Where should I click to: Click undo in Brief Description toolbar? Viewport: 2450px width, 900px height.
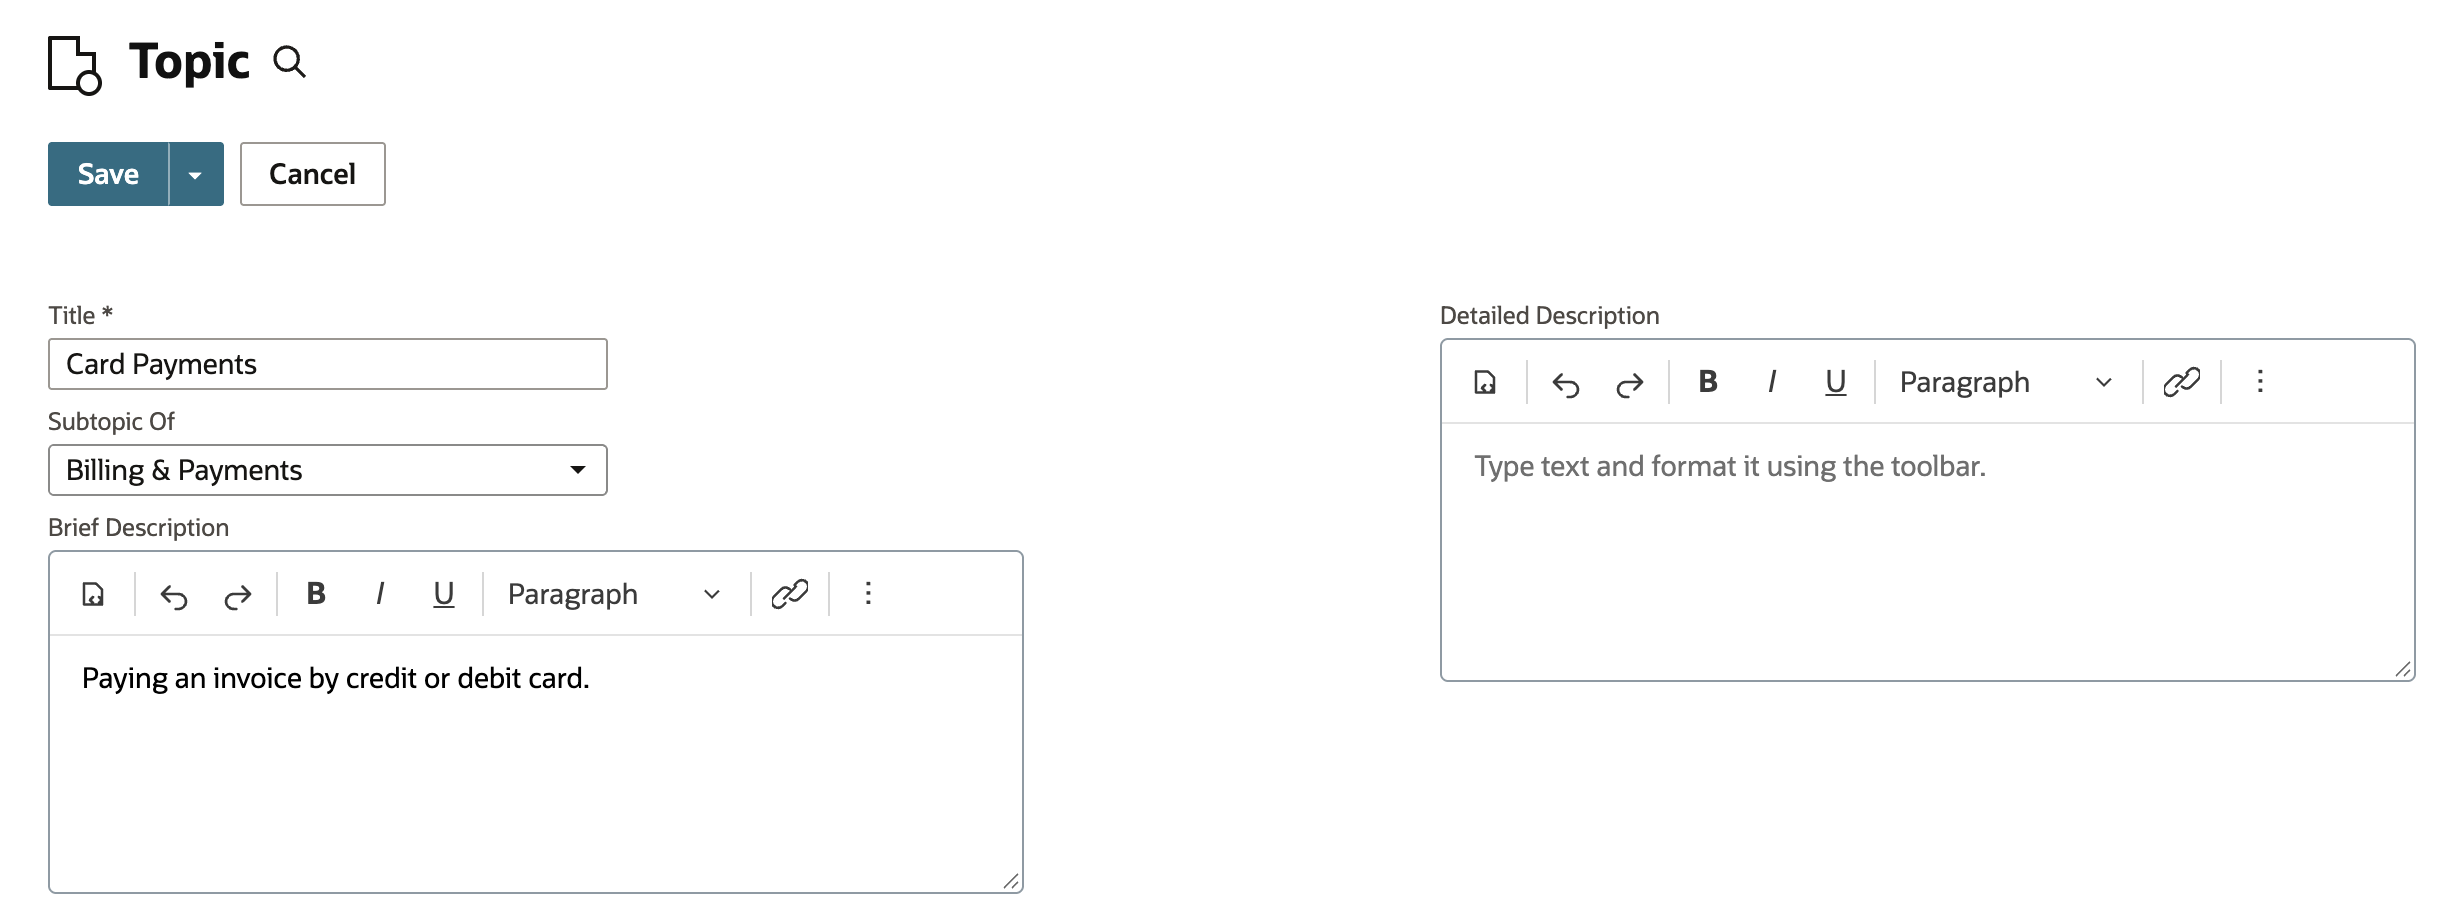click(174, 596)
